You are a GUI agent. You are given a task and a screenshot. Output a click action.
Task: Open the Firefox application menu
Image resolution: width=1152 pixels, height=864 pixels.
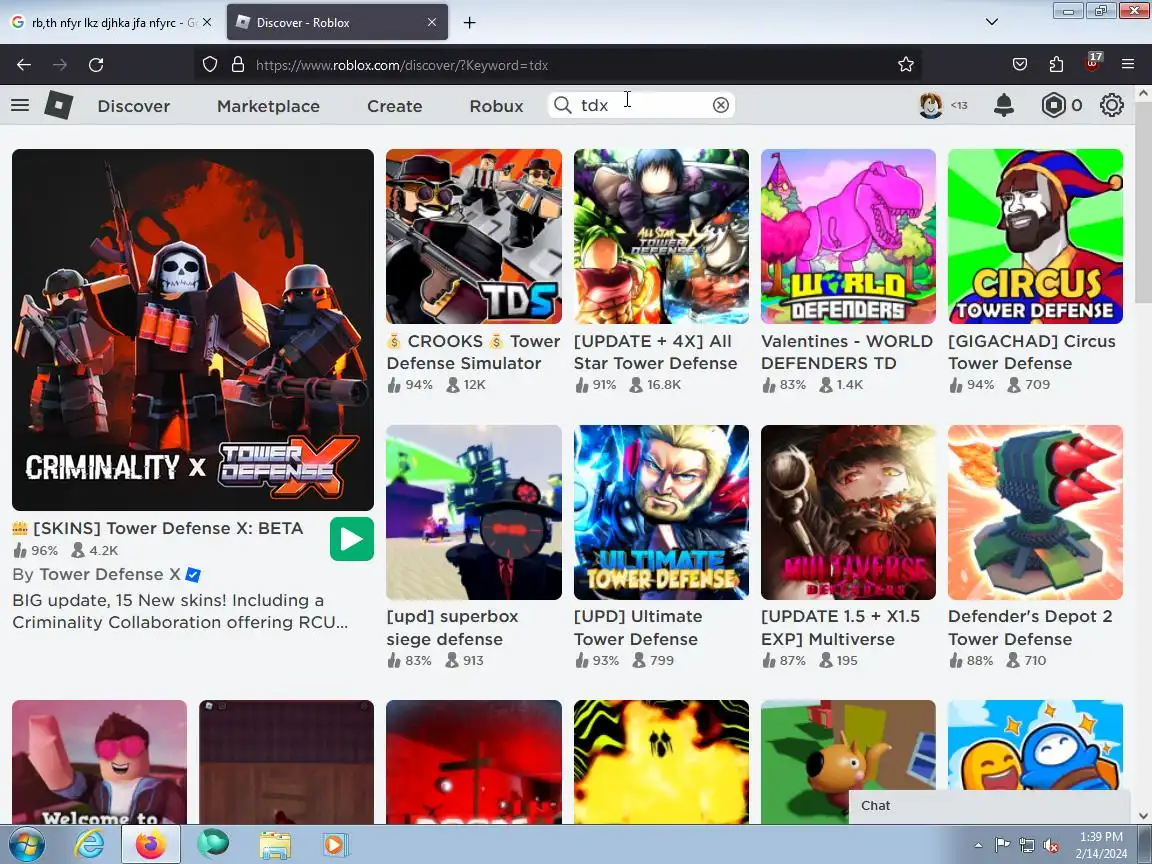(1128, 65)
